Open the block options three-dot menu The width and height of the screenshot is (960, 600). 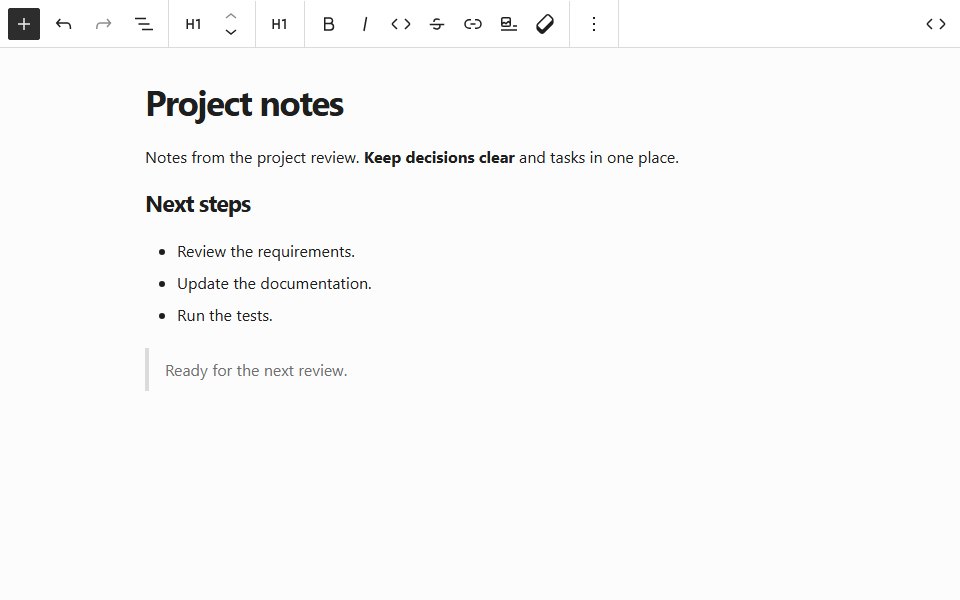click(594, 24)
